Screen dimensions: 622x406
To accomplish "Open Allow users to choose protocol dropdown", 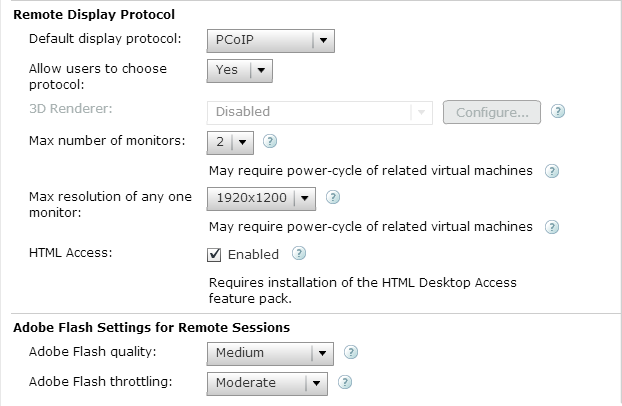I will click(240, 70).
